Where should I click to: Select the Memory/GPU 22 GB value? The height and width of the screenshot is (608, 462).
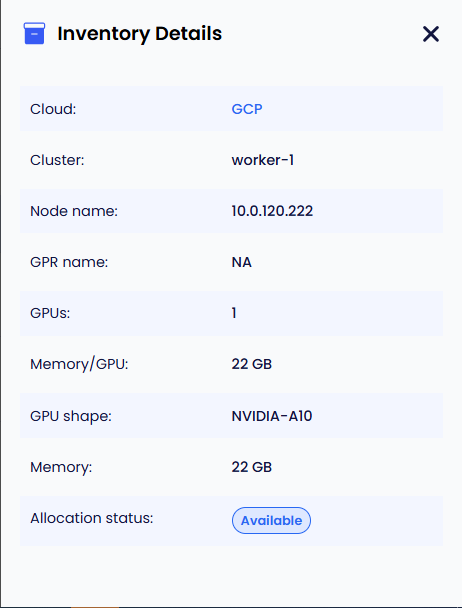[251, 364]
